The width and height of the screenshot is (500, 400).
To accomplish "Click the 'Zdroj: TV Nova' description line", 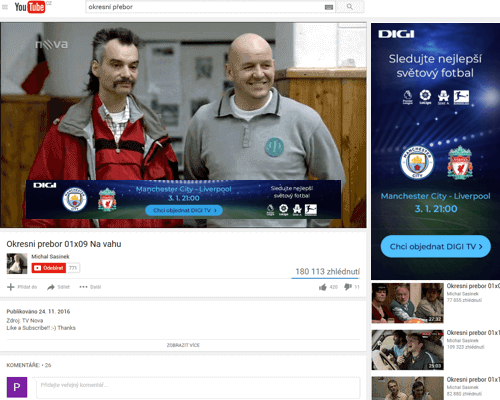I will coord(25,321).
